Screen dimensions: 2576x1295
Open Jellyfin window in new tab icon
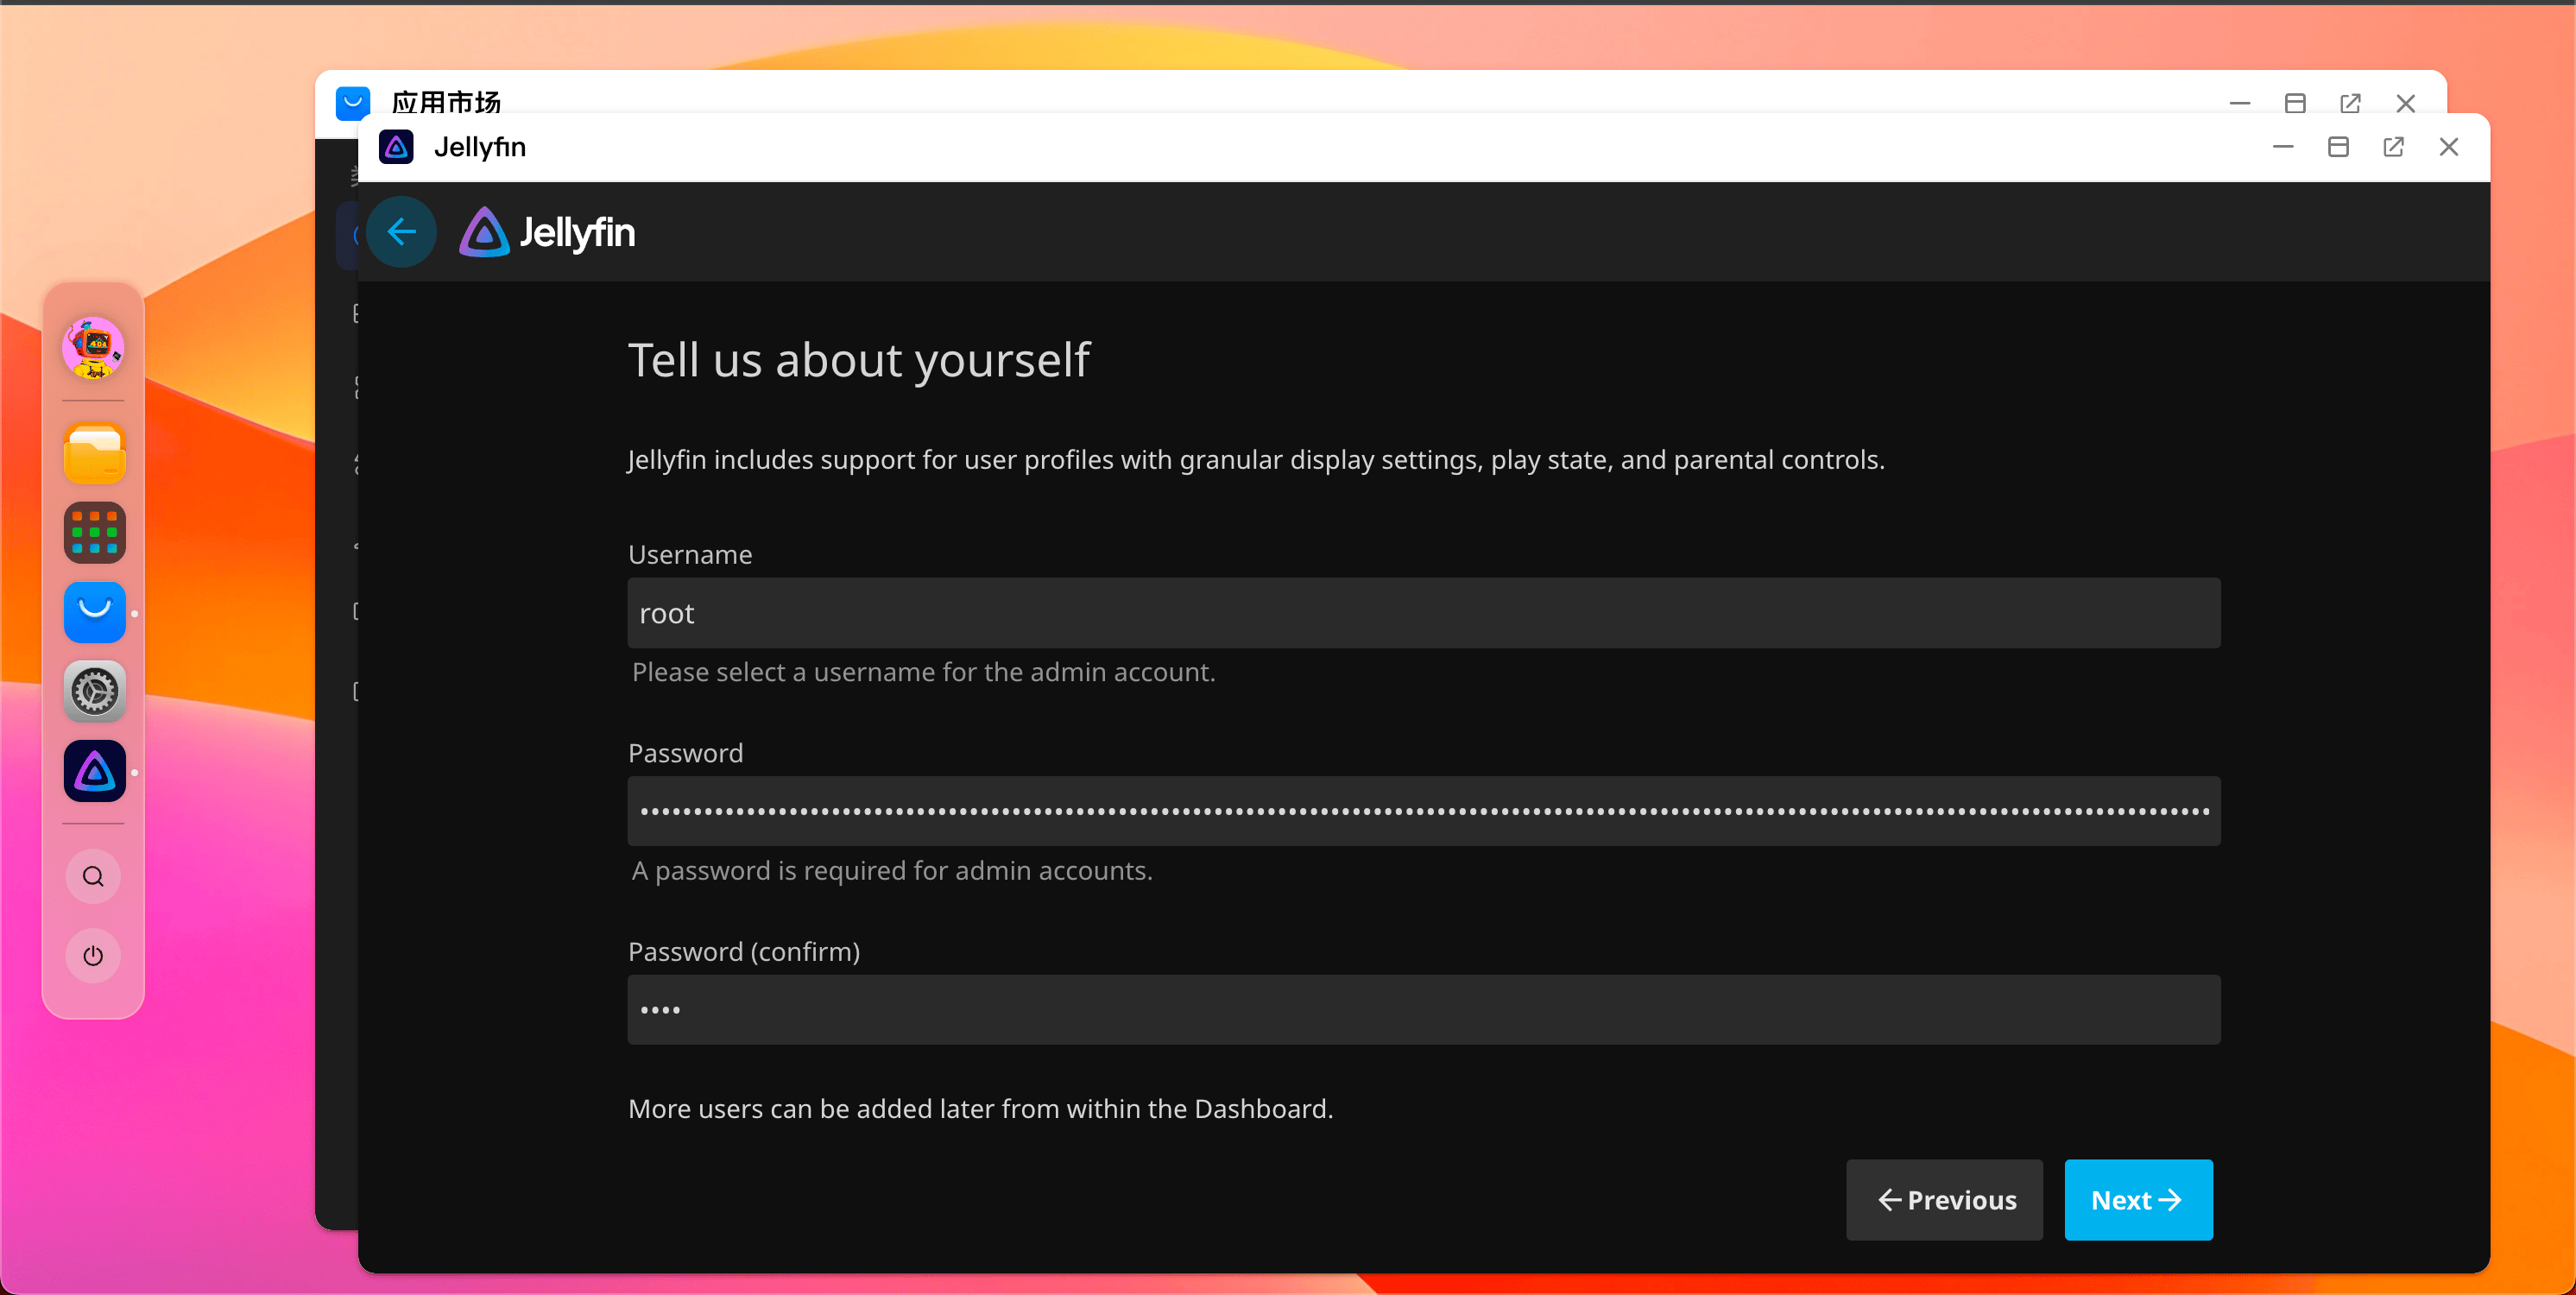[2393, 147]
